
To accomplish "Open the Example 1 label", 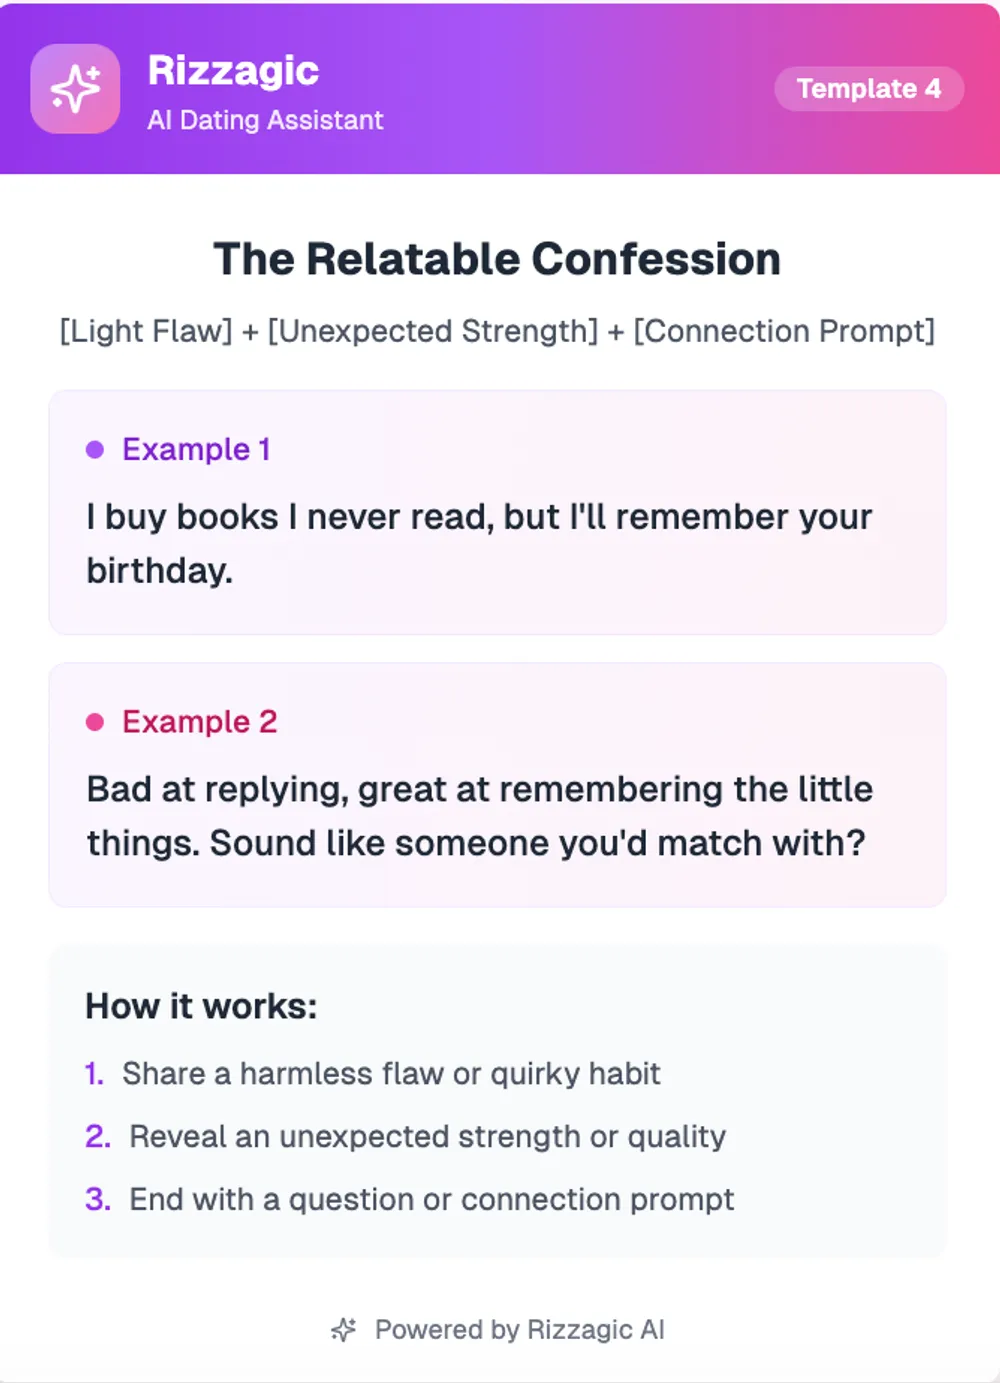I will point(196,450).
